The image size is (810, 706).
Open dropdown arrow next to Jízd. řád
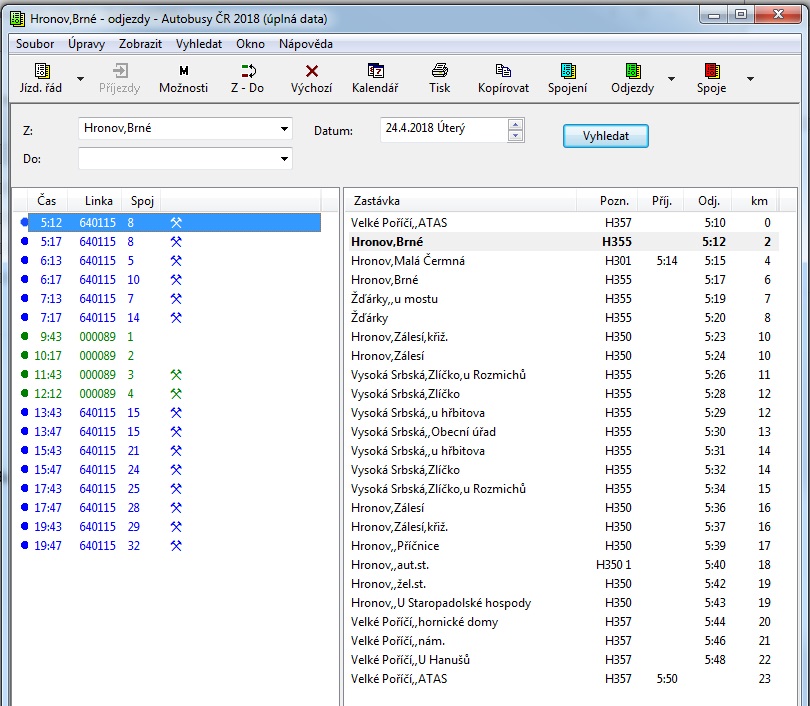(81, 78)
